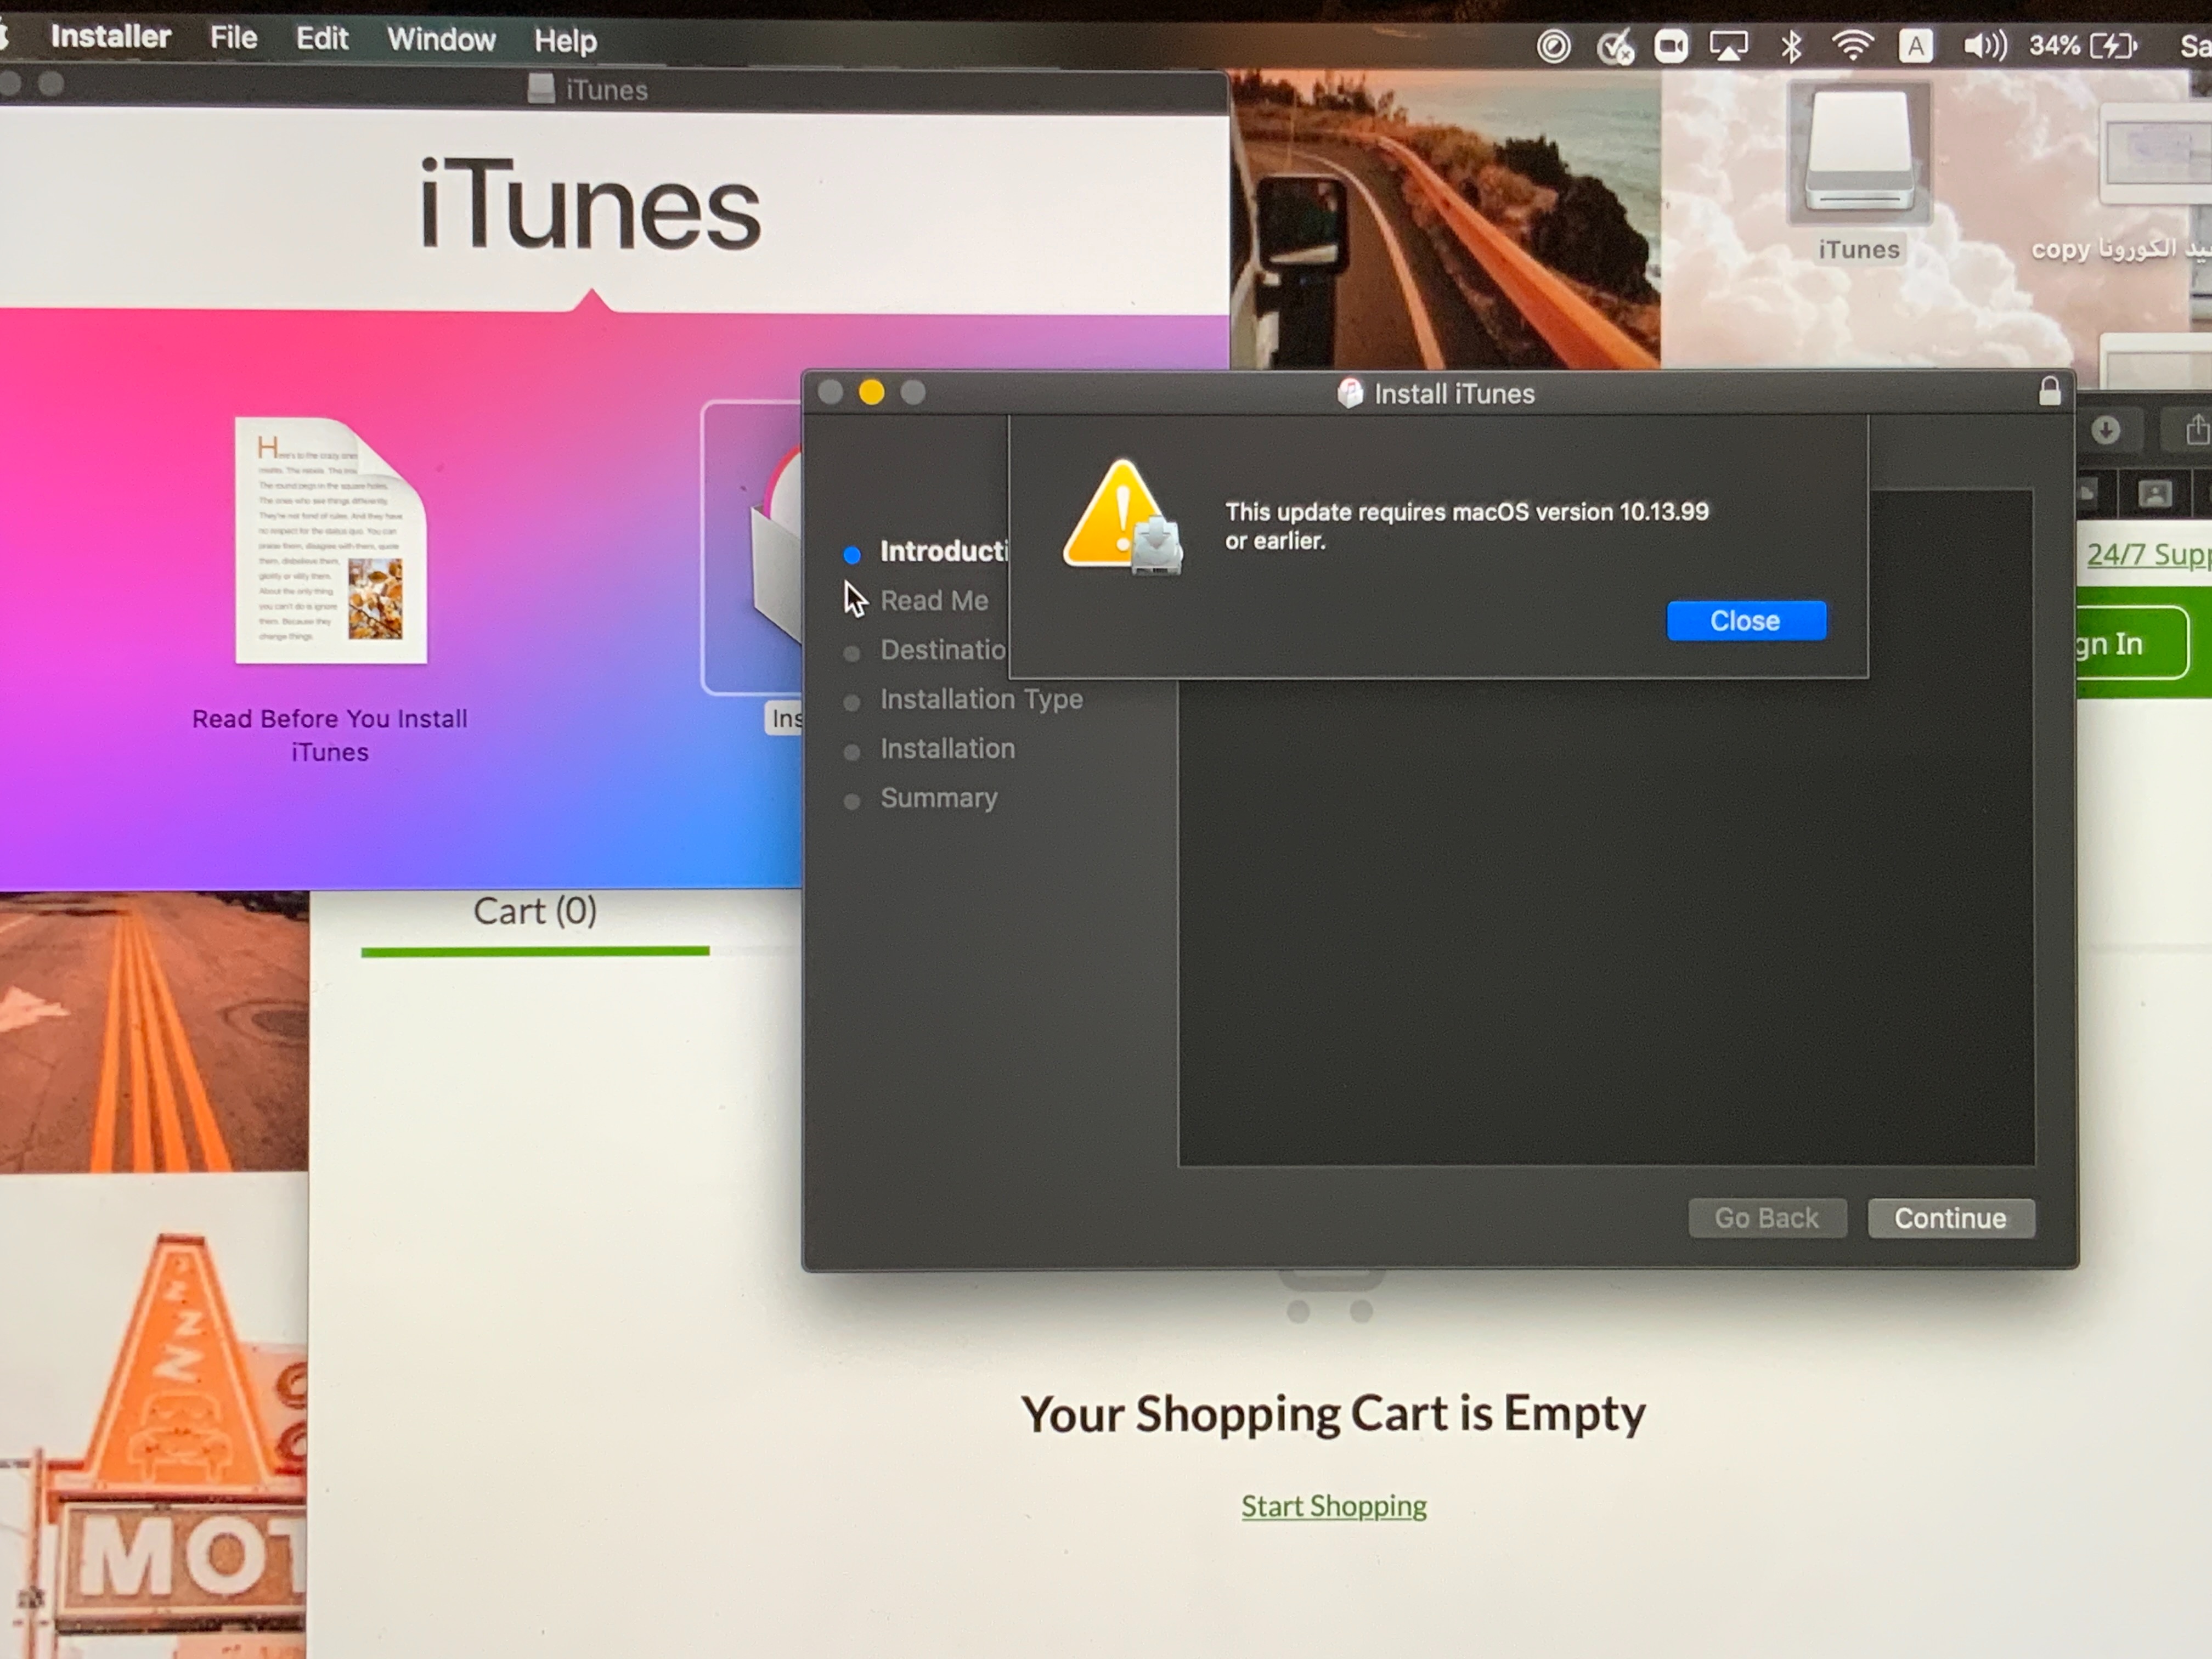Open the File menu
This screenshot has height=1659, width=2212.
tap(233, 38)
